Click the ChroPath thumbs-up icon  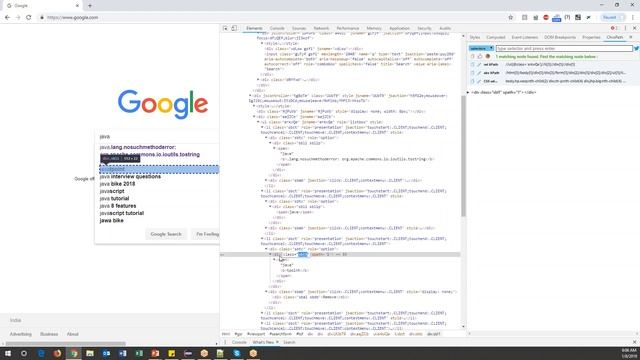click(x=480, y=56)
